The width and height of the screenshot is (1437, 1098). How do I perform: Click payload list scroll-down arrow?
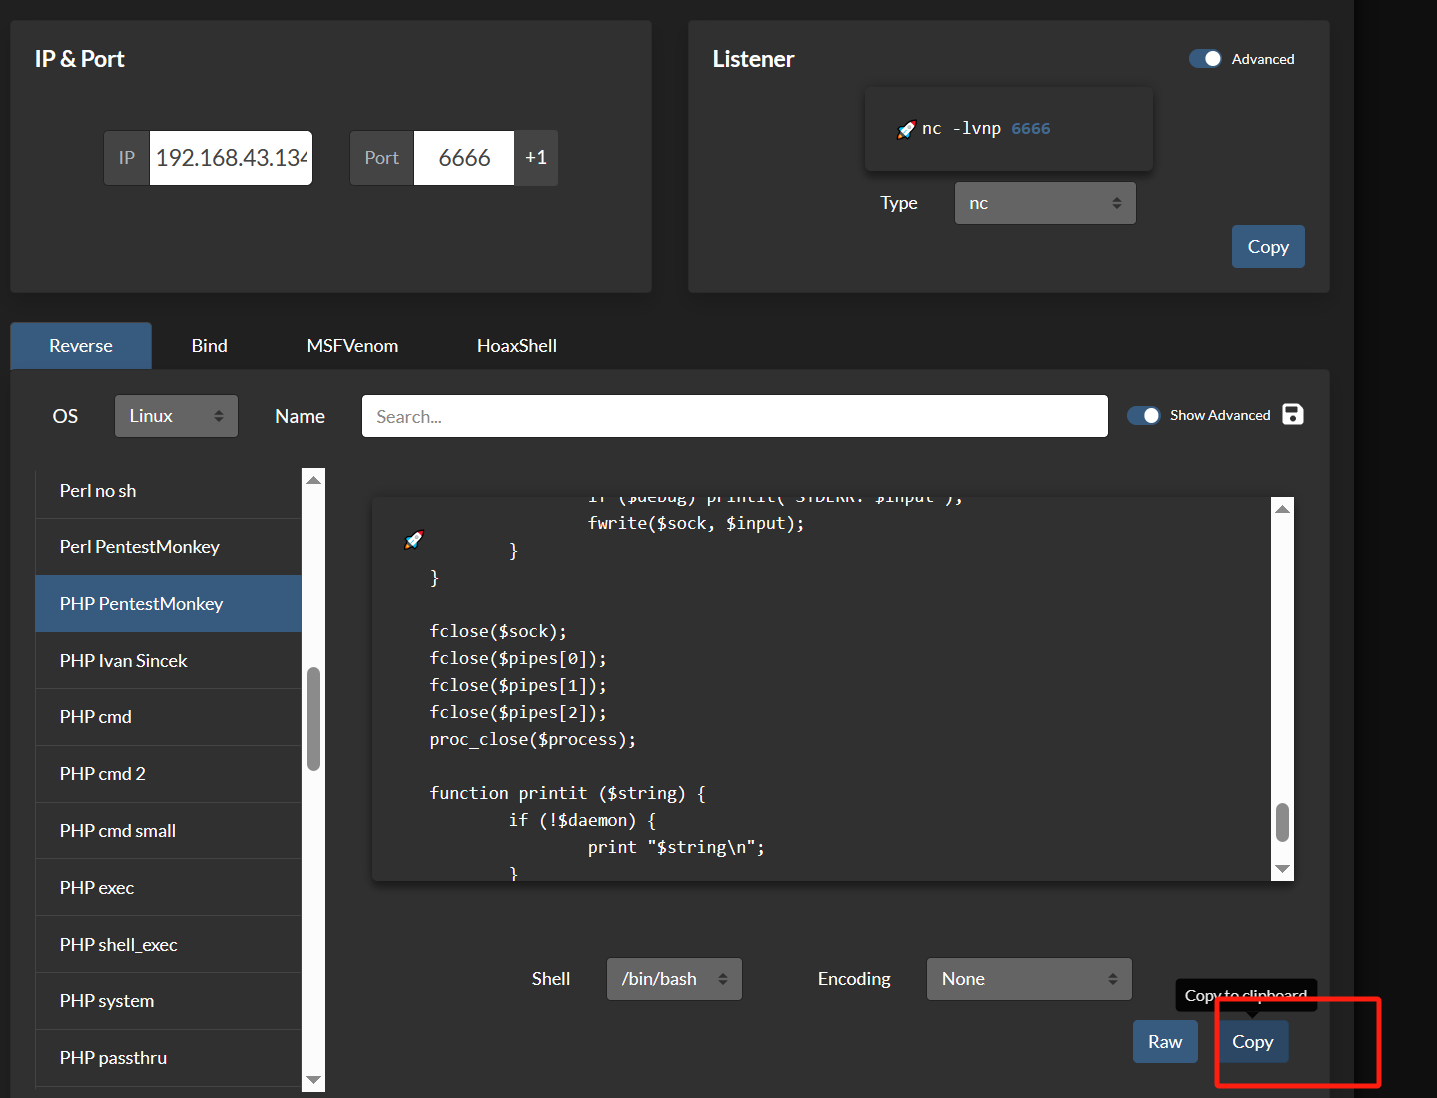pyautogui.click(x=314, y=1080)
